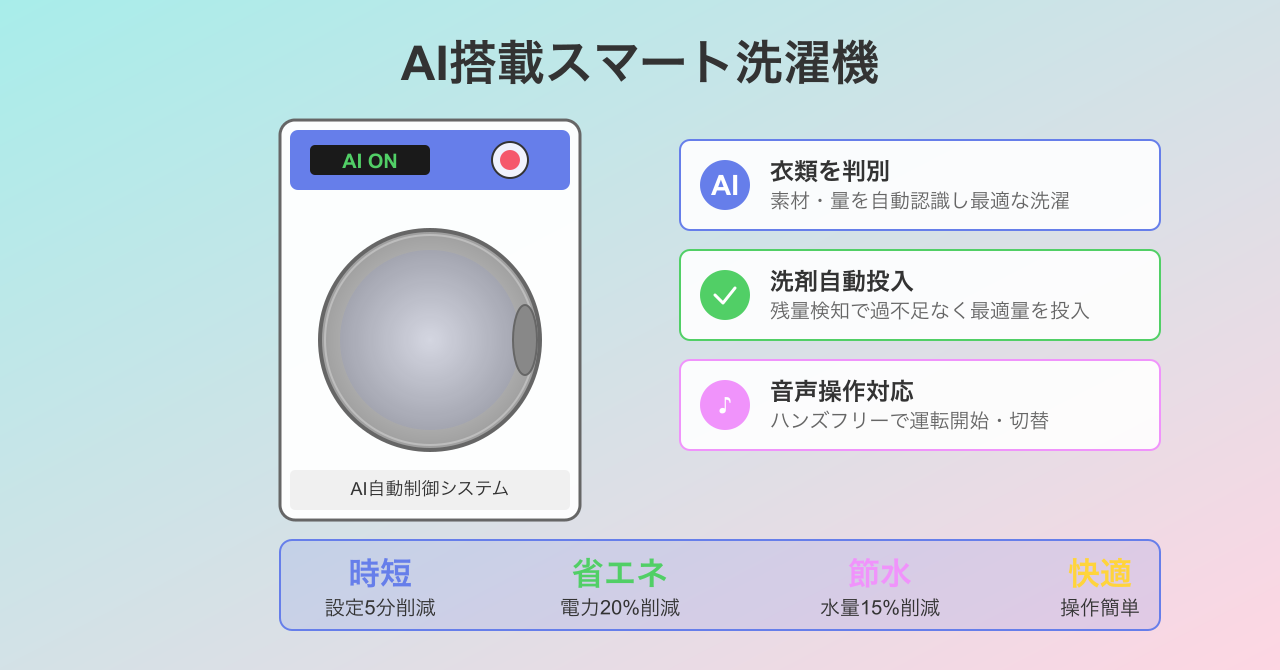Click the 節水 benefit heading
Screen dimensions: 1280x670
coord(880,573)
